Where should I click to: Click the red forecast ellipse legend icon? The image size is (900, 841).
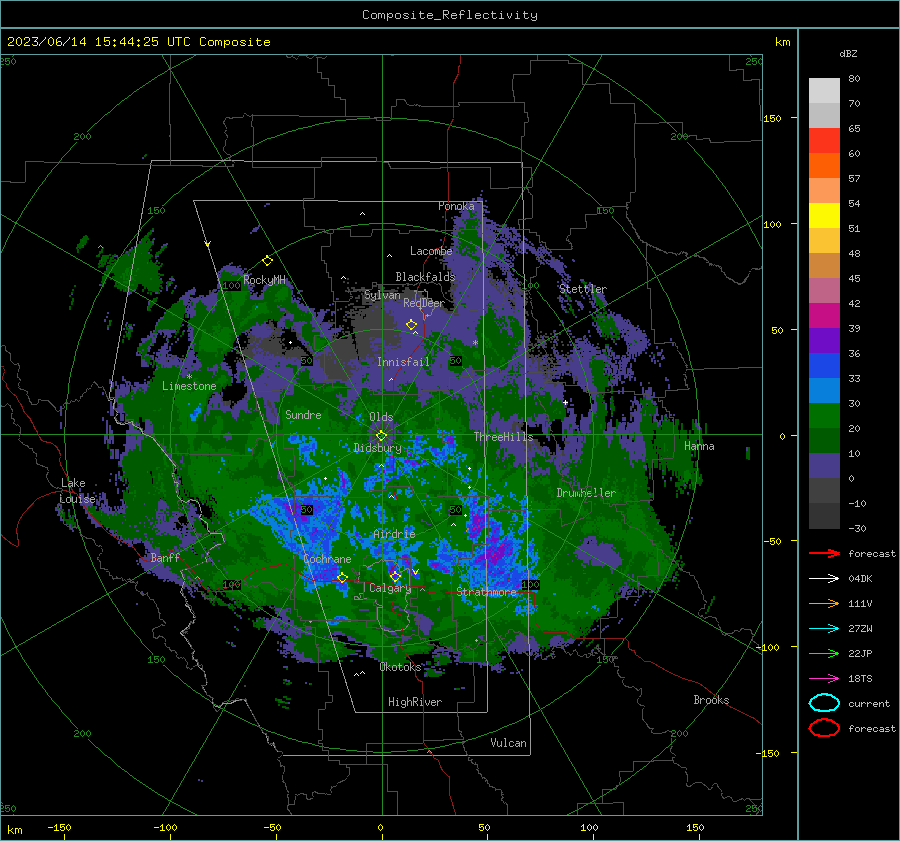(824, 728)
